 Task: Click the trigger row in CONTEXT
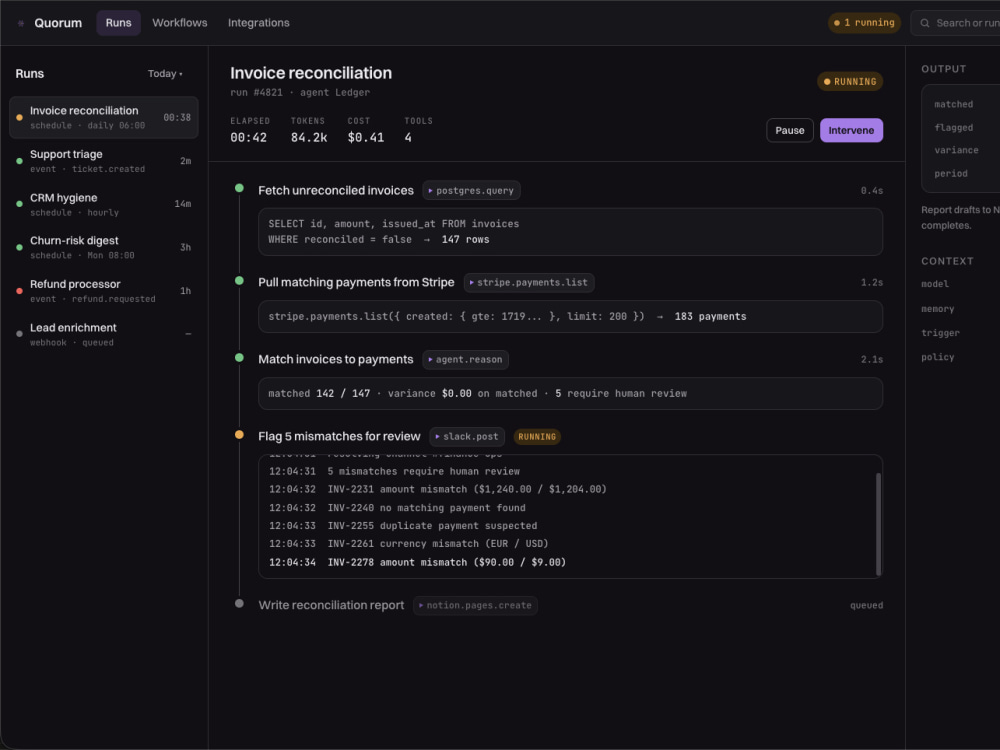(x=960, y=333)
